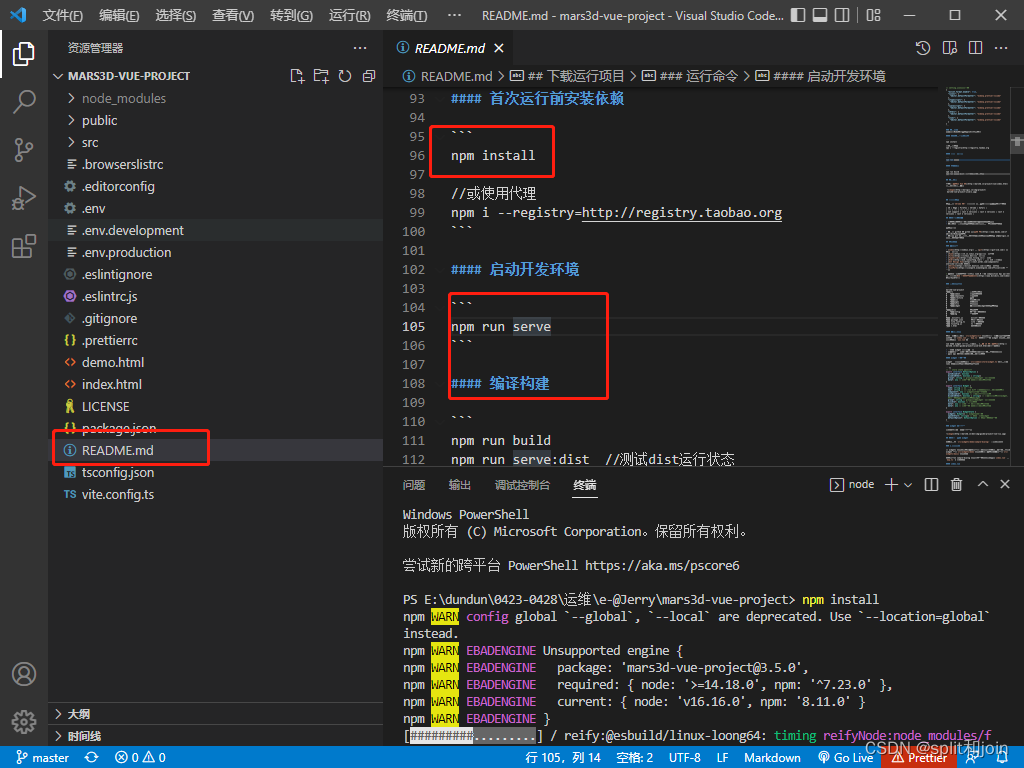The width and height of the screenshot is (1024, 768).
Task: Click Prettier status bar item
Action: click(920, 757)
